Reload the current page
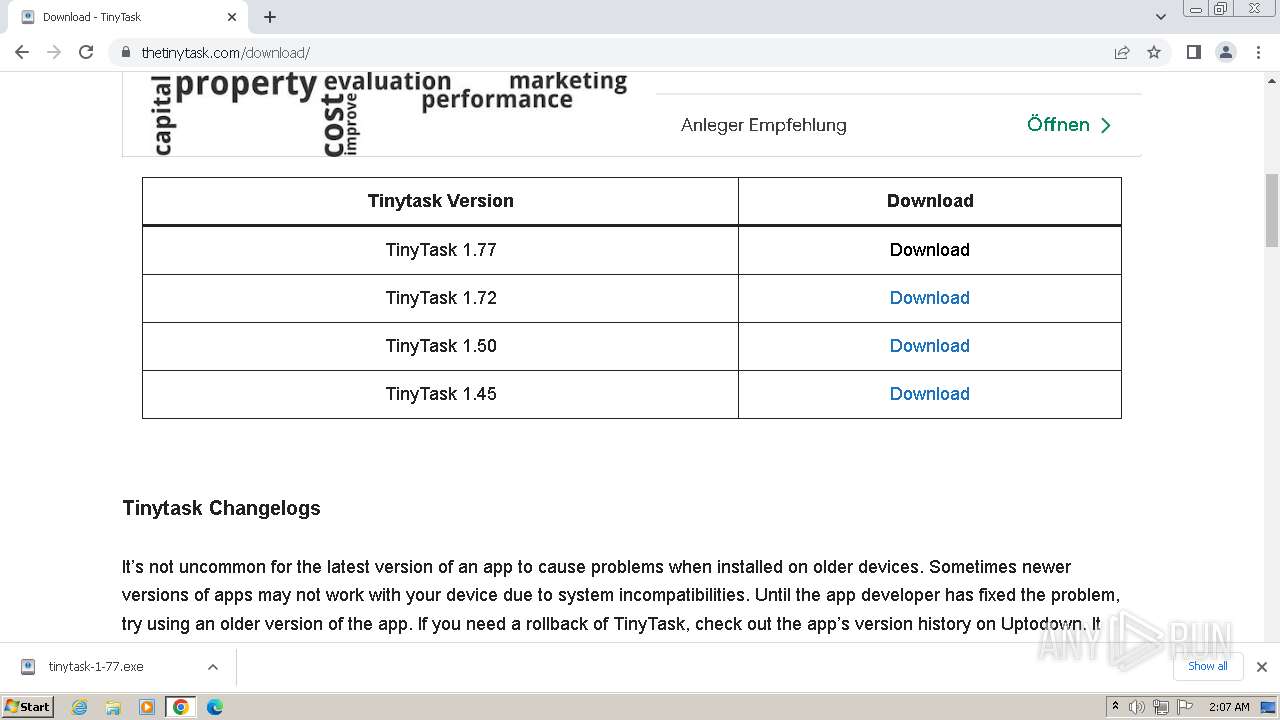The width and height of the screenshot is (1280, 720). (86, 52)
